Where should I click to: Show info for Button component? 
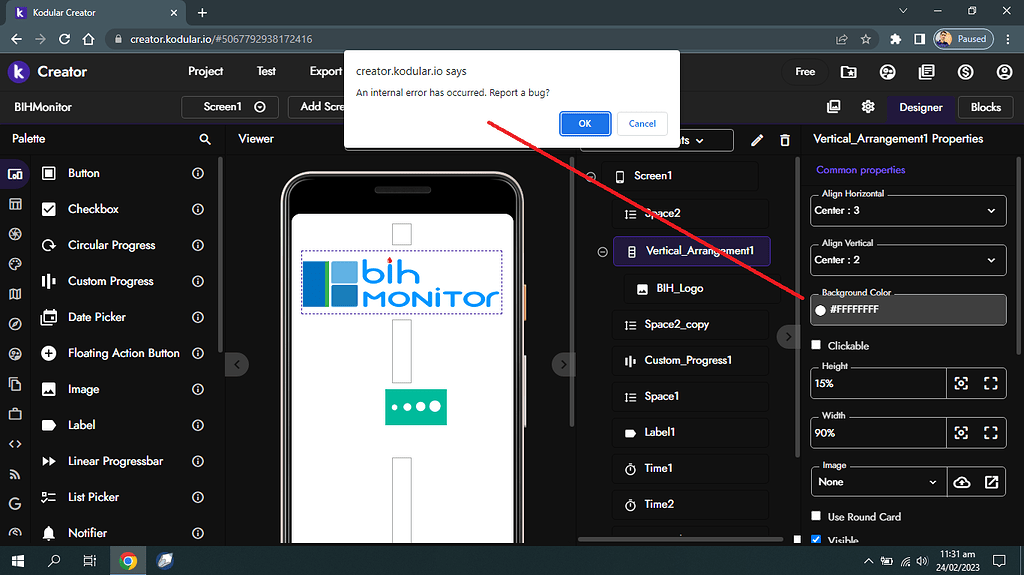(x=198, y=173)
